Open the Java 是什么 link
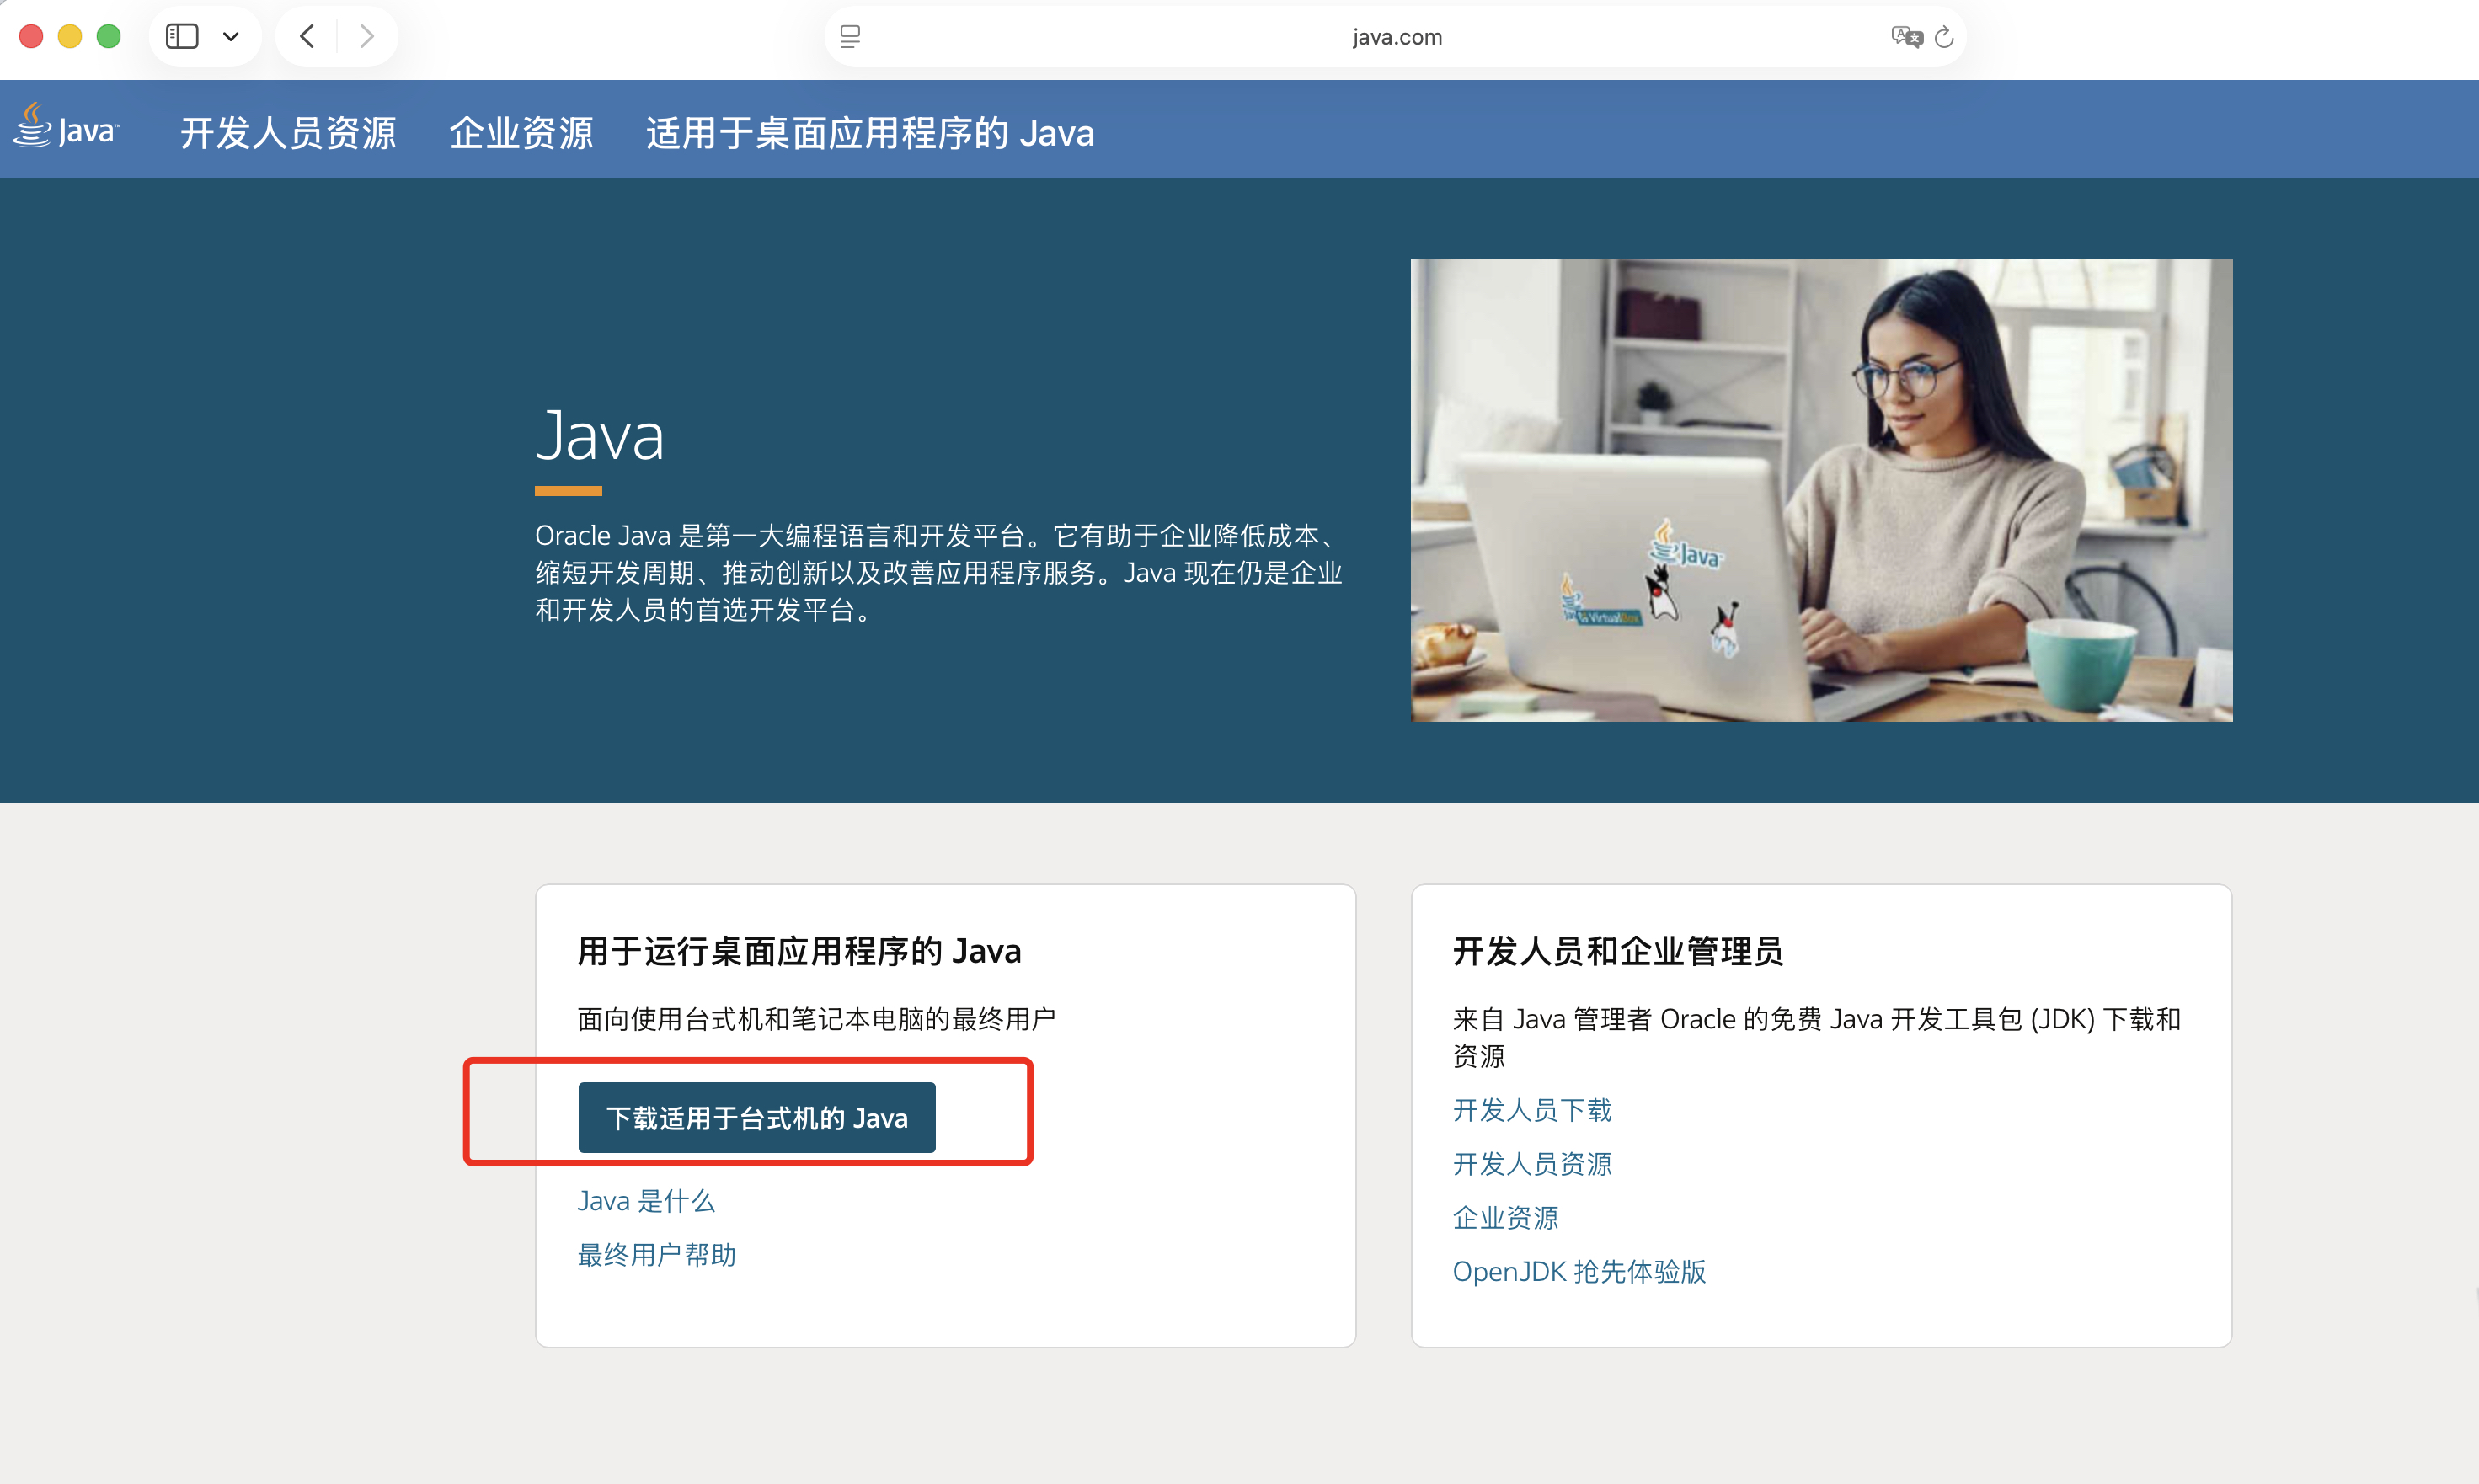Viewport: 2479px width, 1484px height. [x=646, y=1201]
